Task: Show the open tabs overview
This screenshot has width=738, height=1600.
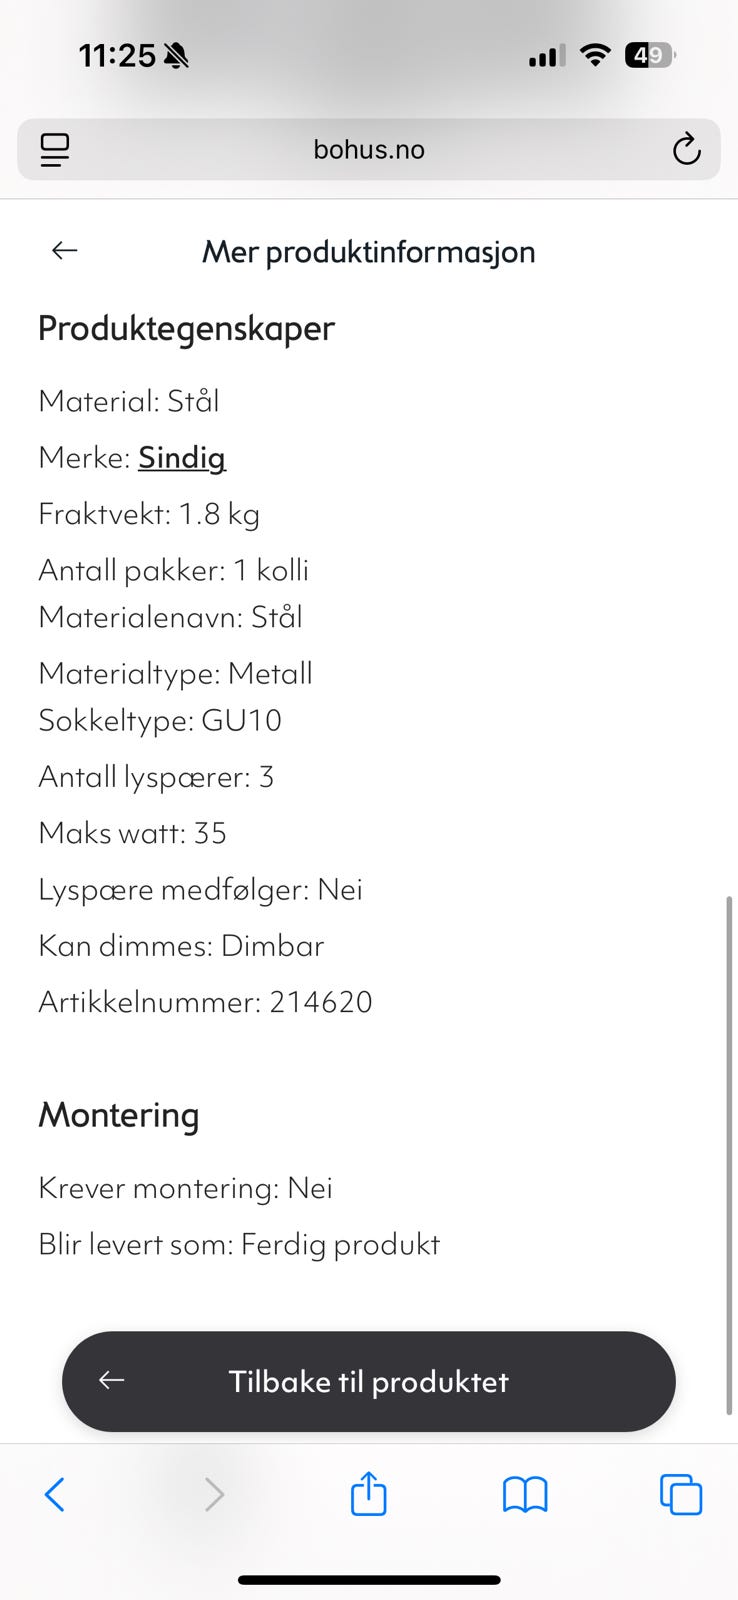Action: pyautogui.click(x=681, y=1495)
